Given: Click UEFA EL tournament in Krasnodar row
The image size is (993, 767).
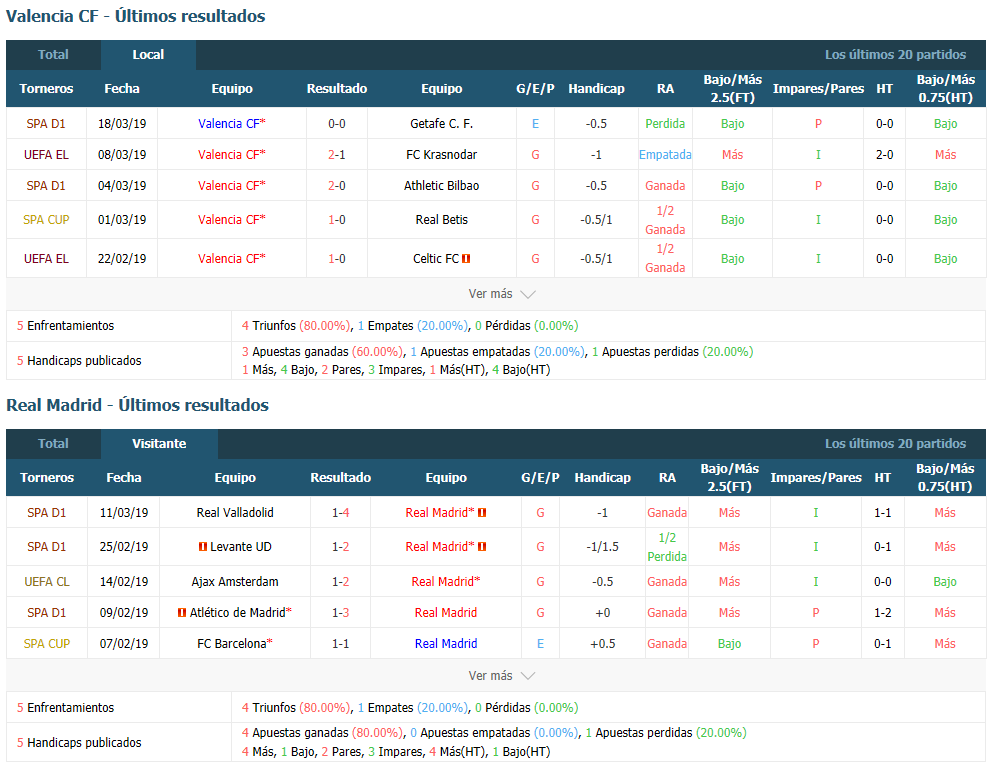Looking at the screenshot, I should 46,155.
